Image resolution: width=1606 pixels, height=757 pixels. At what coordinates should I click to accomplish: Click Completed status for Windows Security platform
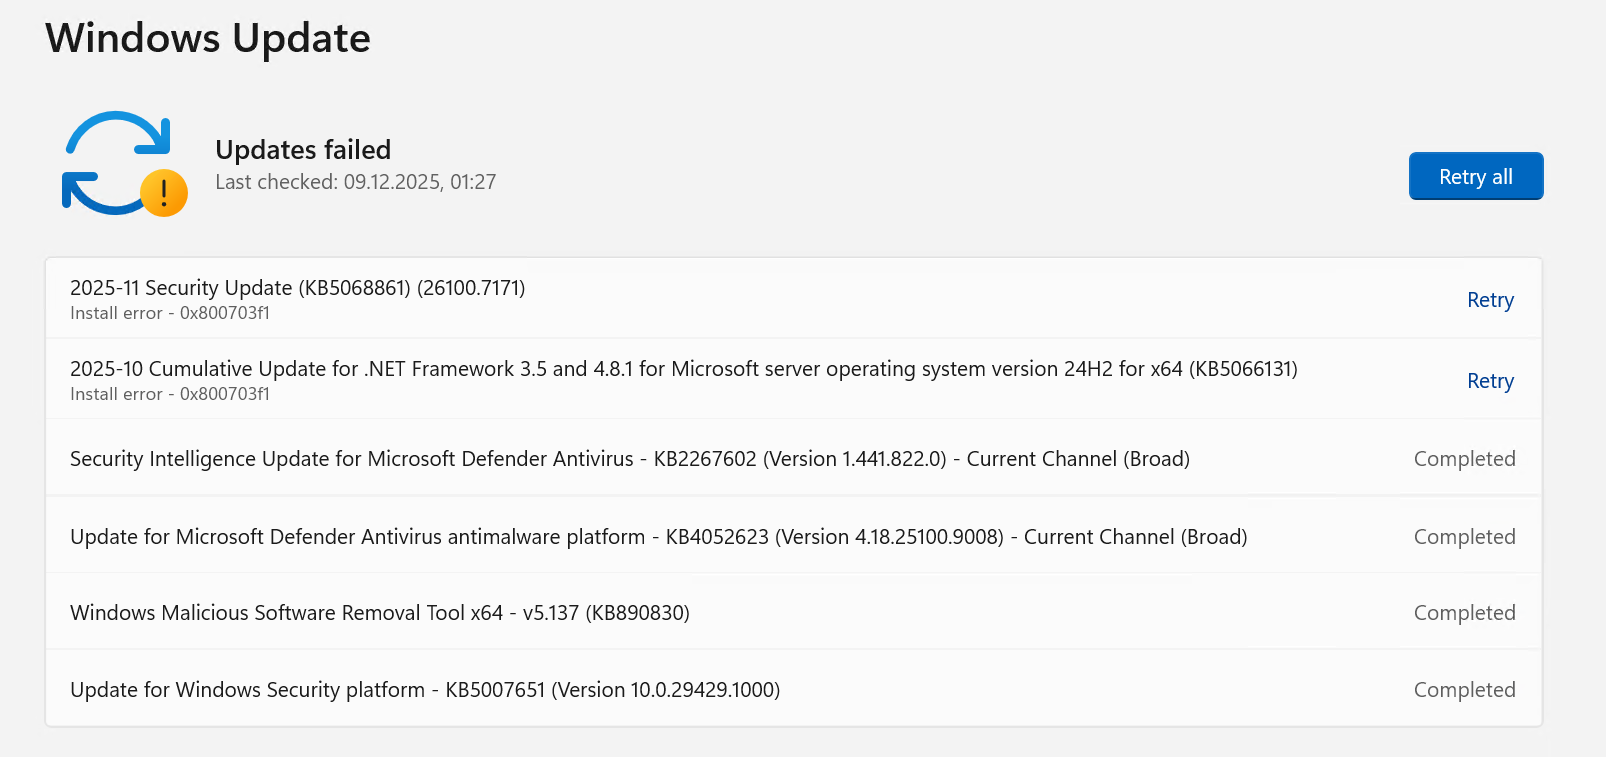[x=1464, y=690]
